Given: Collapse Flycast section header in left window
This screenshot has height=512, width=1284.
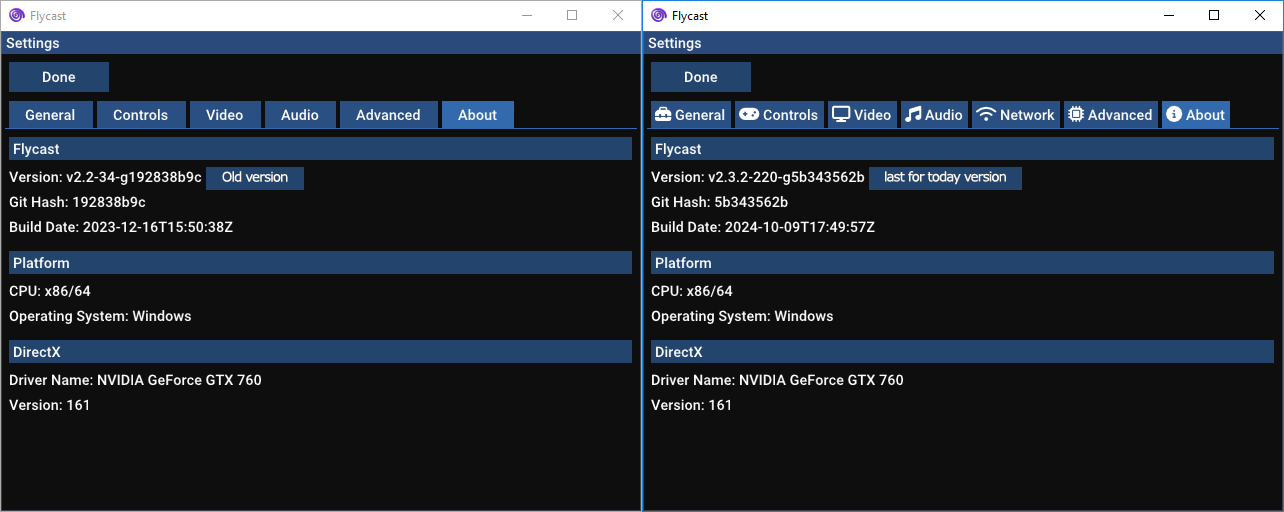Looking at the screenshot, I should (320, 149).
